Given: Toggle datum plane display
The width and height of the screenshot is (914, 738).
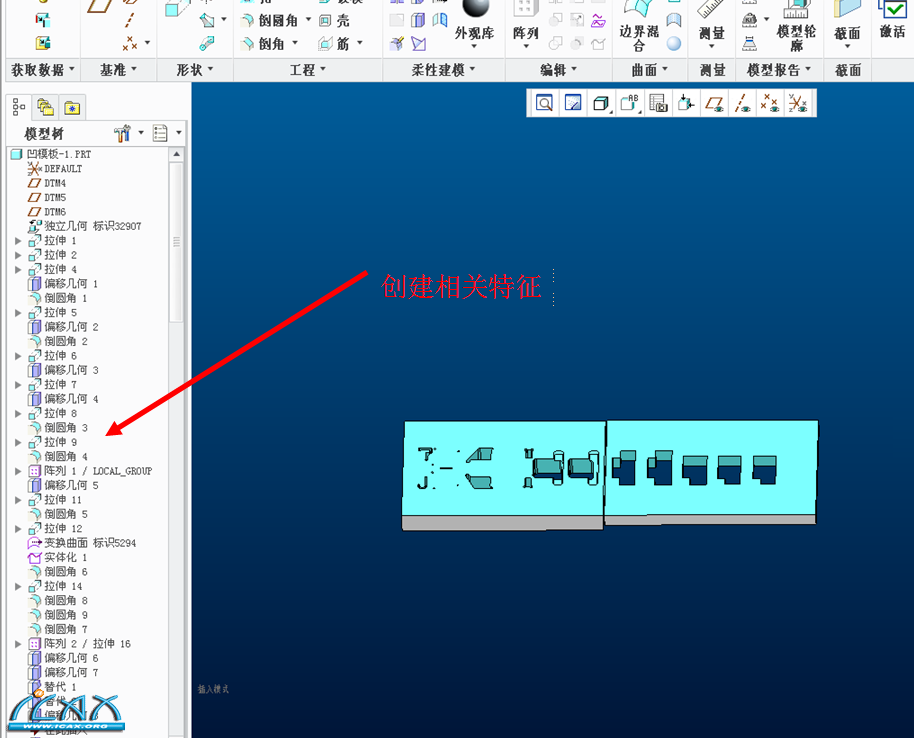Looking at the screenshot, I should click(x=714, y=103).
